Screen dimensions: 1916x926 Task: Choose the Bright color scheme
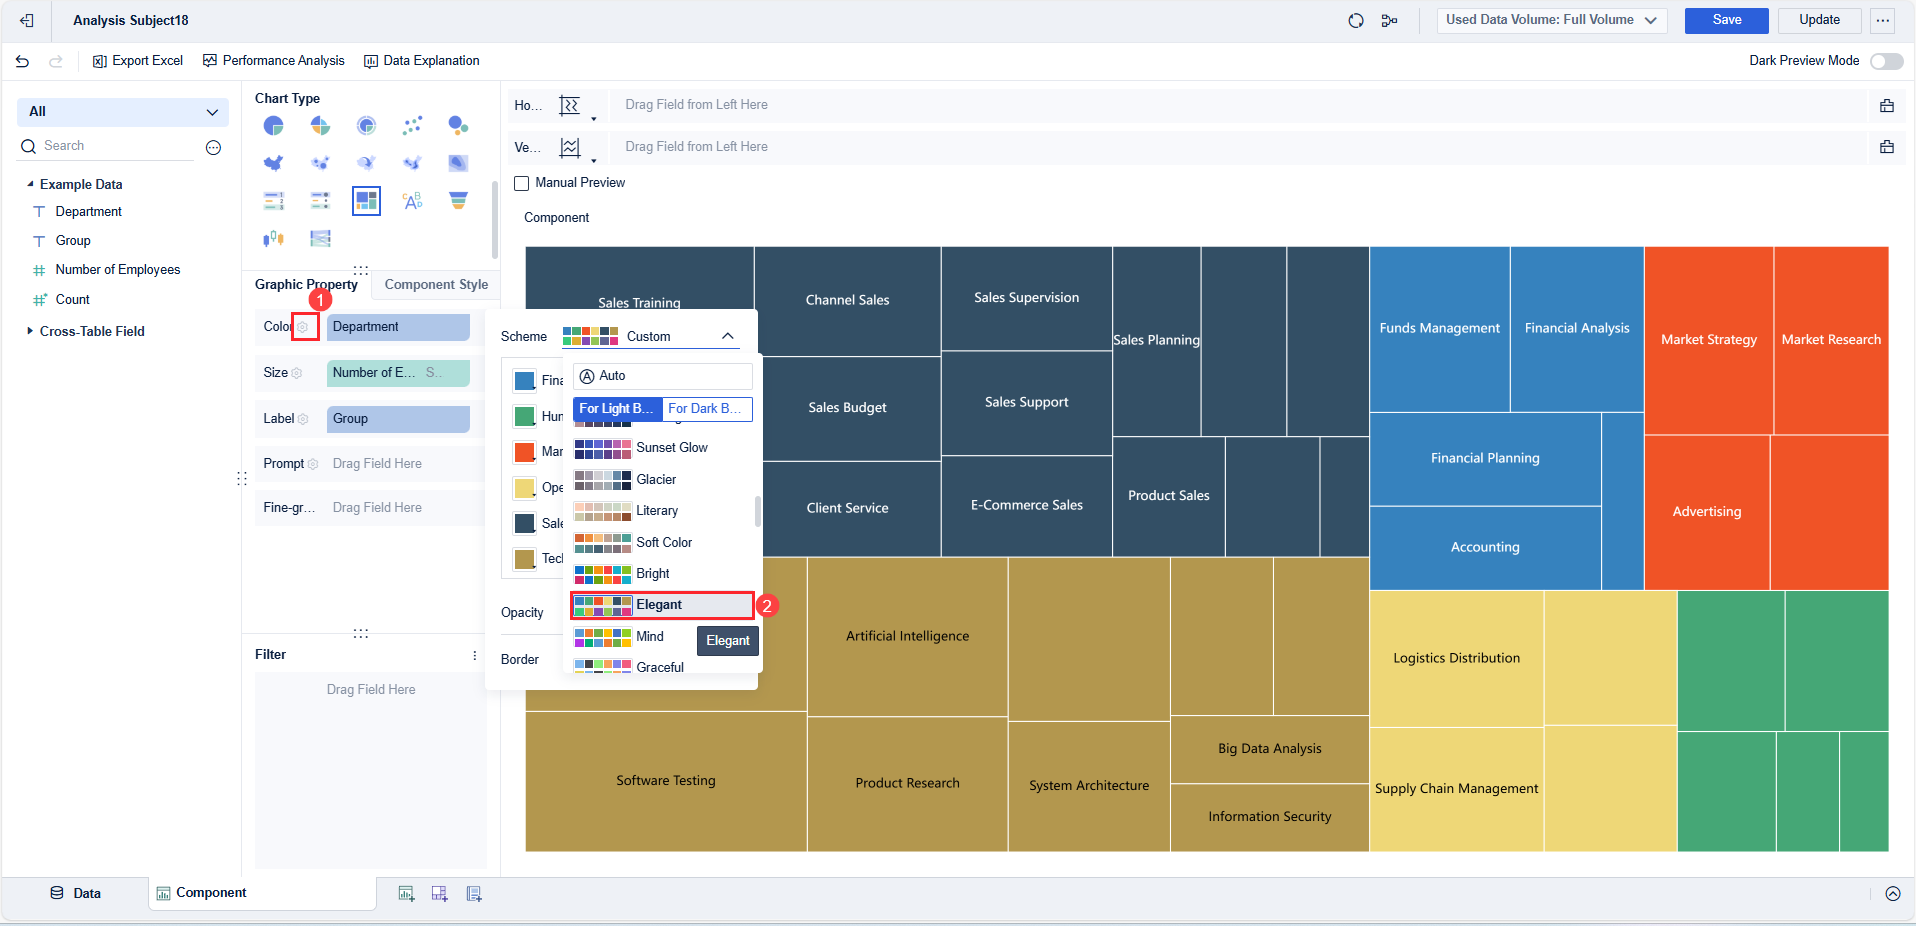coord(662,574)
